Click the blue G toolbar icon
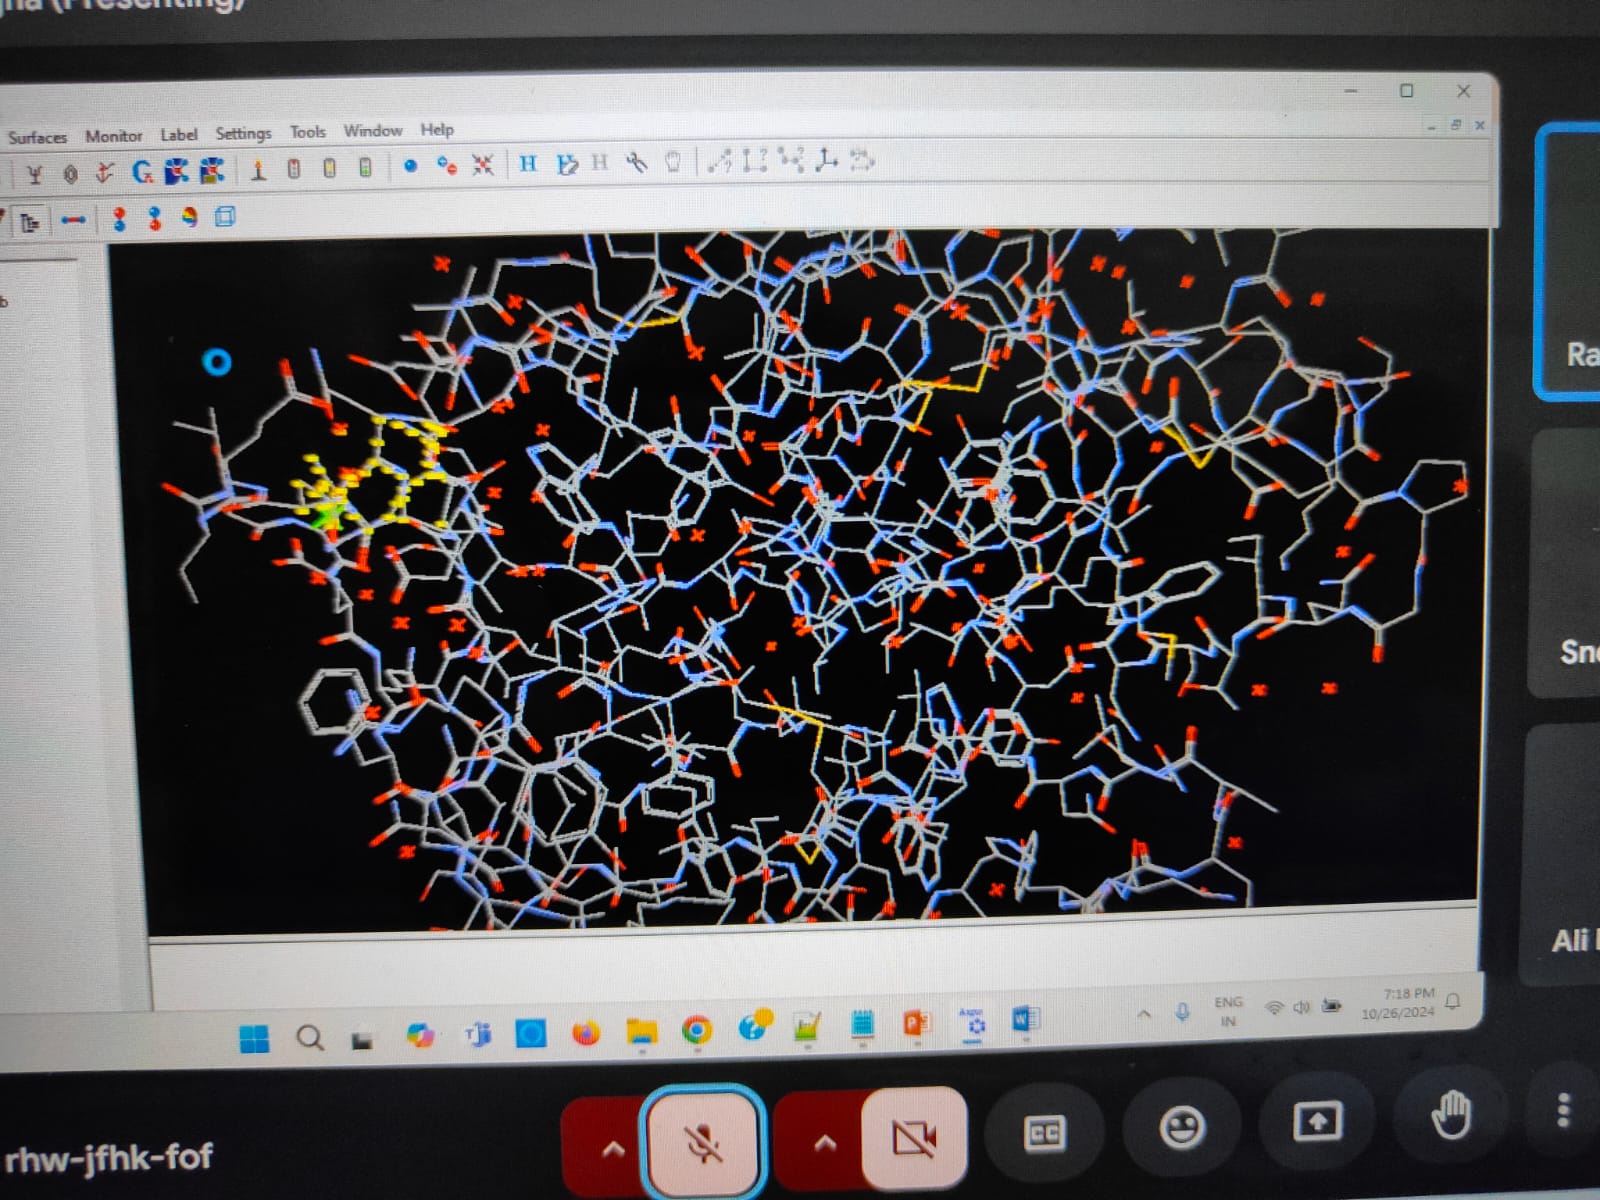The width and height of the screenshot is (1600, 1200). point(142,172)
